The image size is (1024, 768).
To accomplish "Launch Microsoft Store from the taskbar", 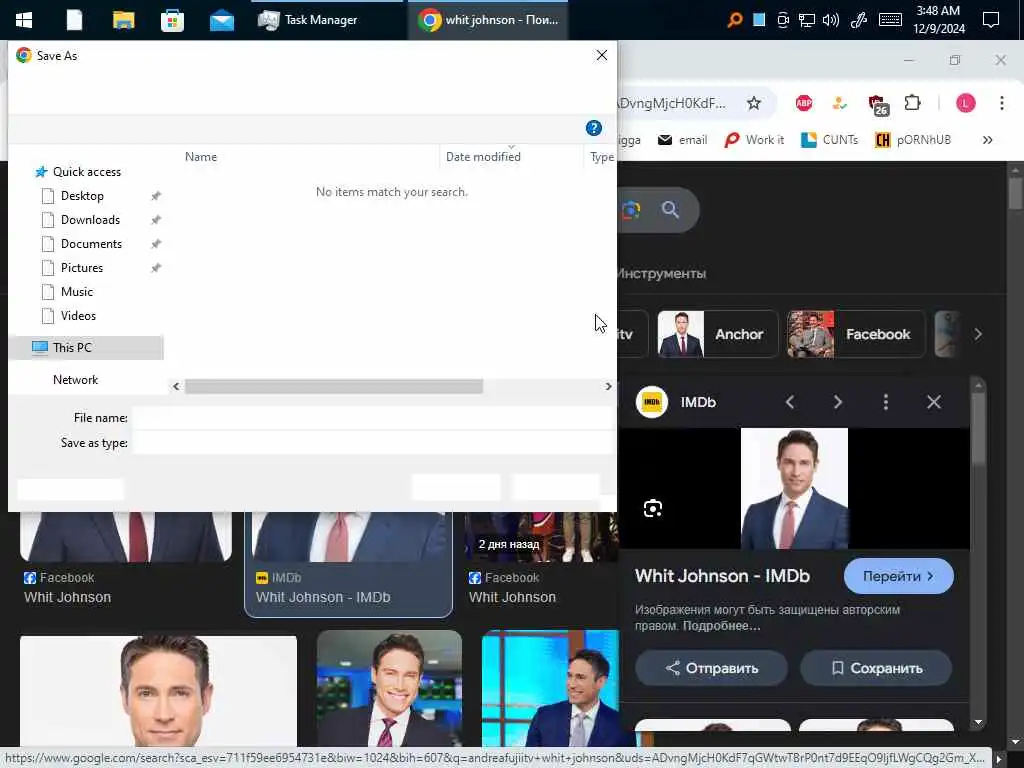I will click(x=172, y=20).
